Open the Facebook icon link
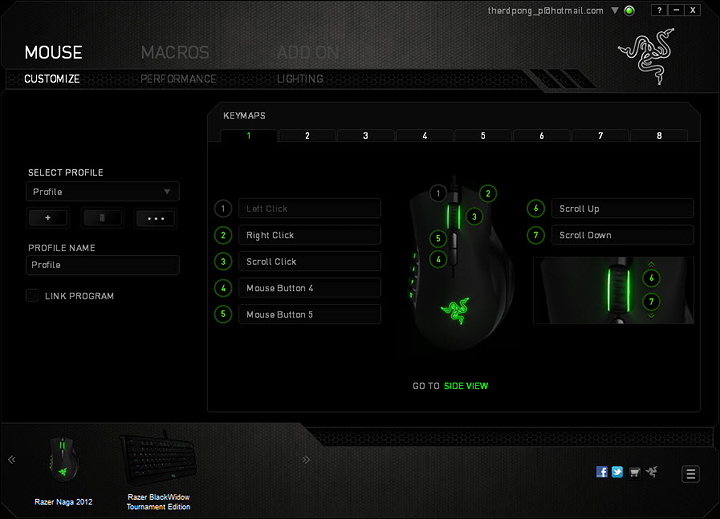Image resolution: width=720 pixels, height=519 pixels. 602,472
